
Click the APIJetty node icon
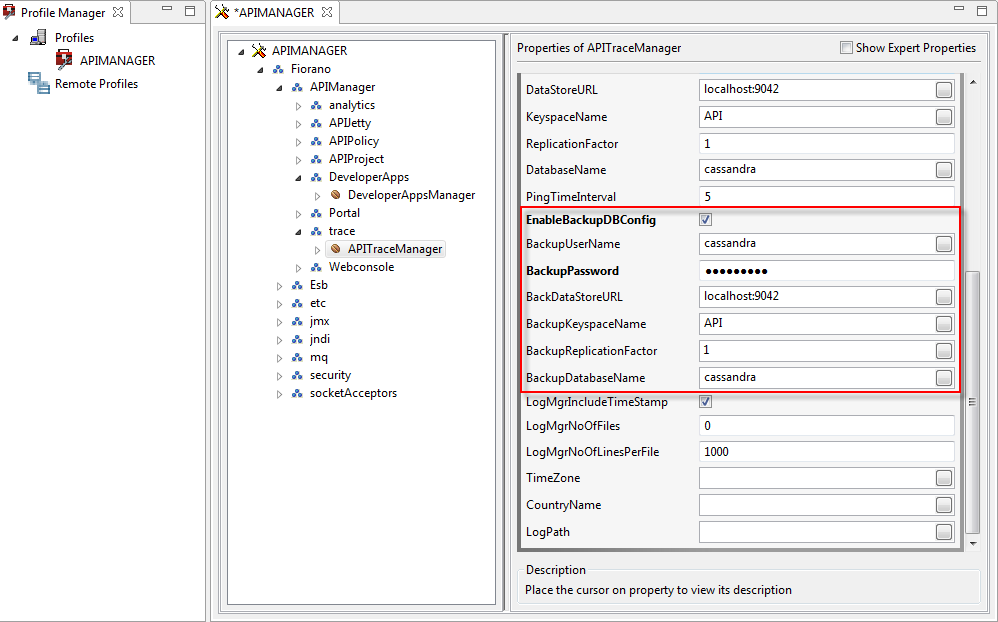316,123
